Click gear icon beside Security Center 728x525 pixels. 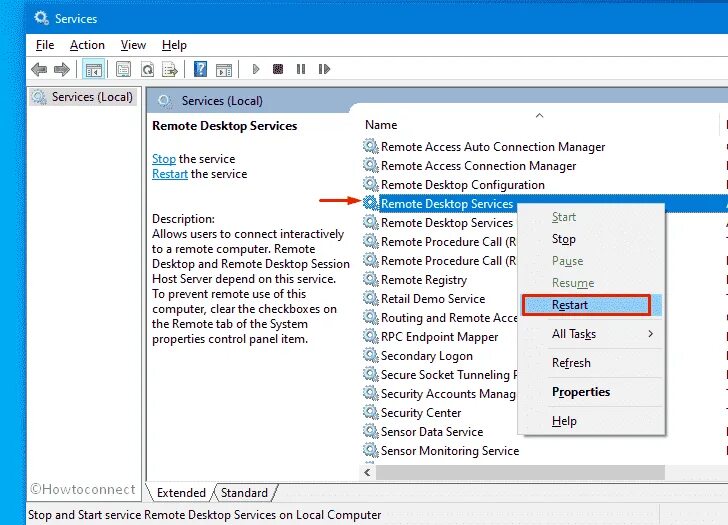tap(370, 412)
